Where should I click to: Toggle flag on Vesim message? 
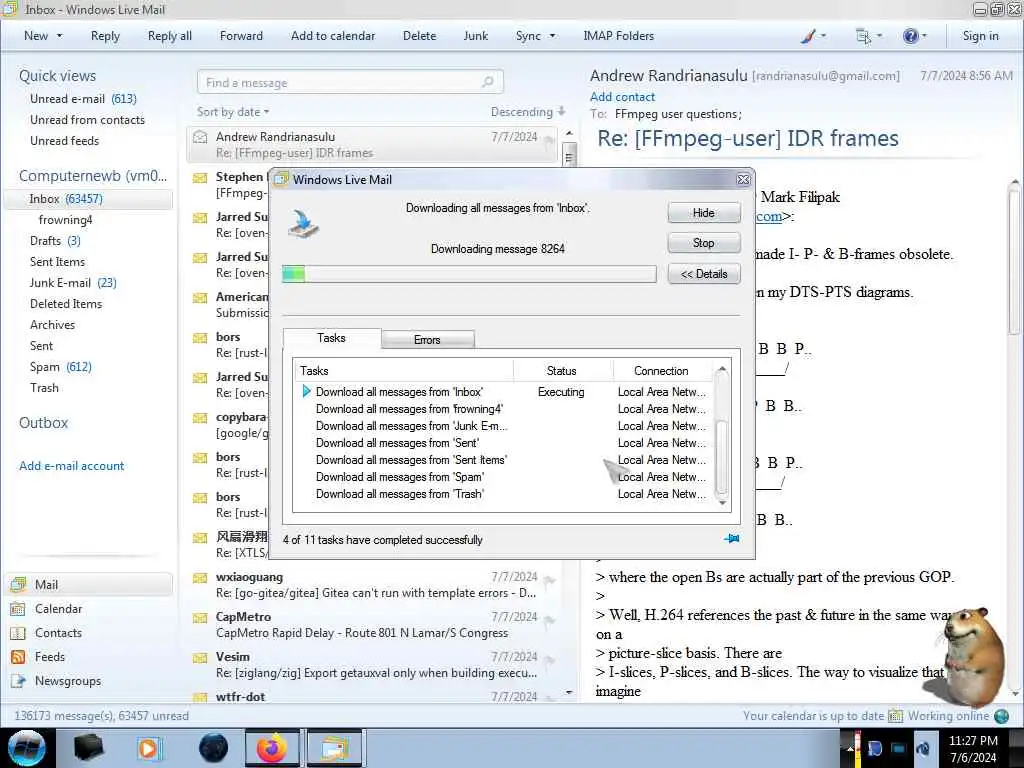pyautogui.click(x=549, y=661)
